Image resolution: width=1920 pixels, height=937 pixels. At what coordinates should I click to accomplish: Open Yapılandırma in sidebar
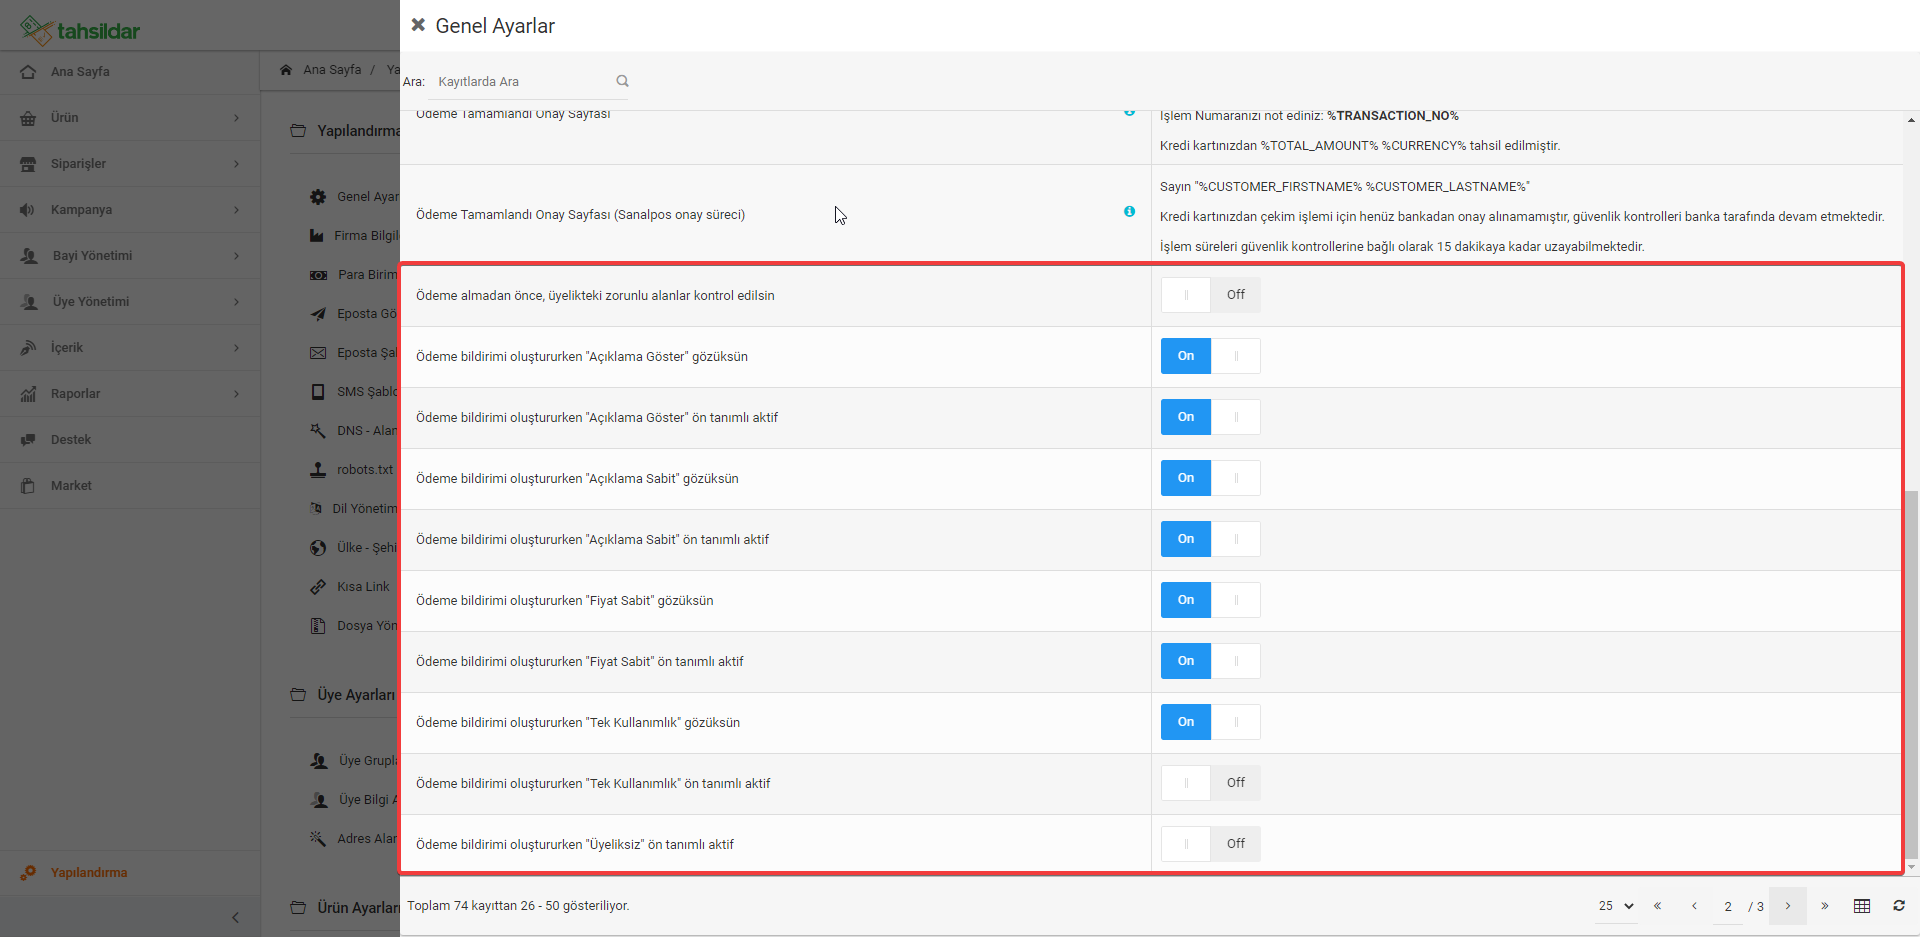[130, 873]
